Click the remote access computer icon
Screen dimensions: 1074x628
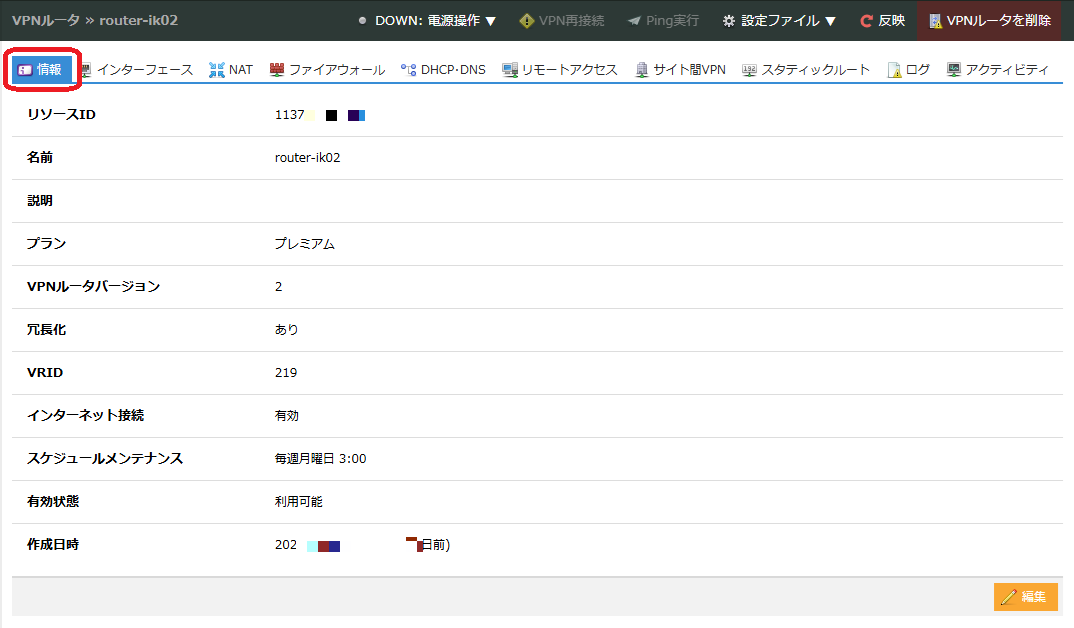[510, 70]
